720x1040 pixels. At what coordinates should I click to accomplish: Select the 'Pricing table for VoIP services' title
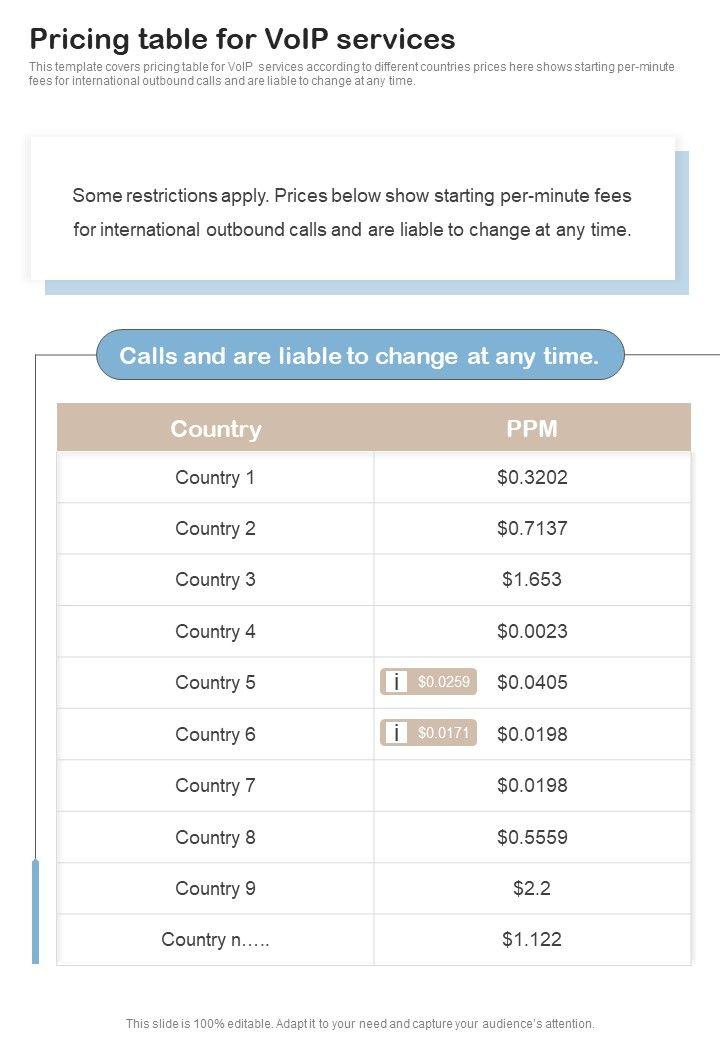coord(243,39)
